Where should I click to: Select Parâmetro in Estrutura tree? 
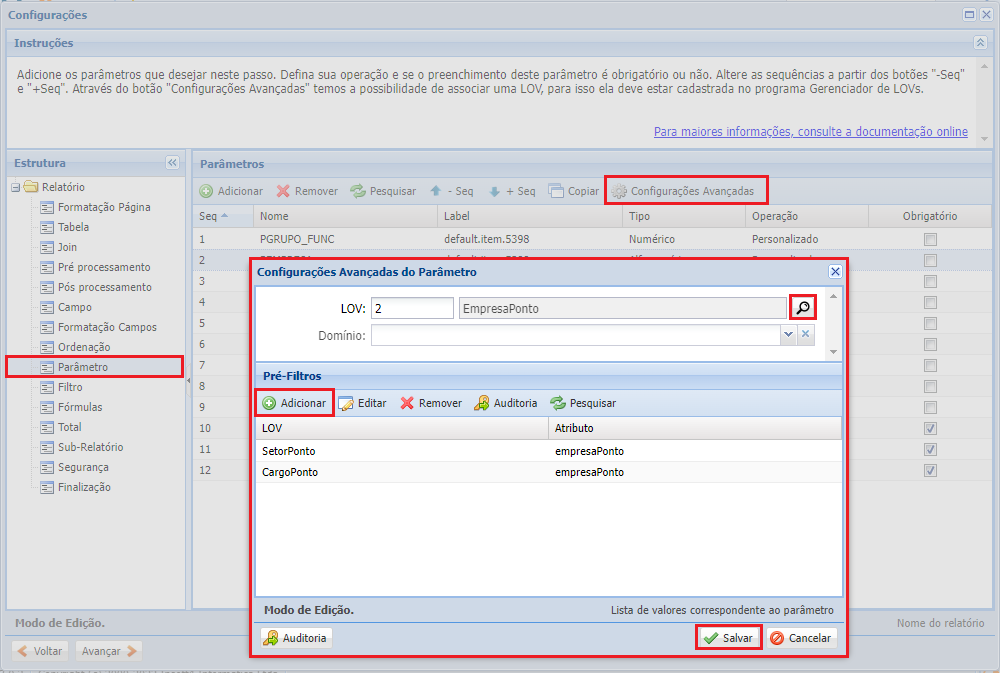[x=82, y=367]
